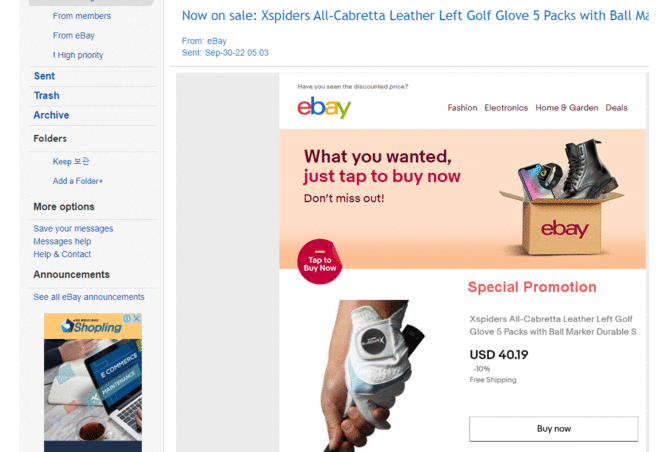669x452 pixels.
Task: Click the red Tap to Buy Now badge
Action: 320,262
